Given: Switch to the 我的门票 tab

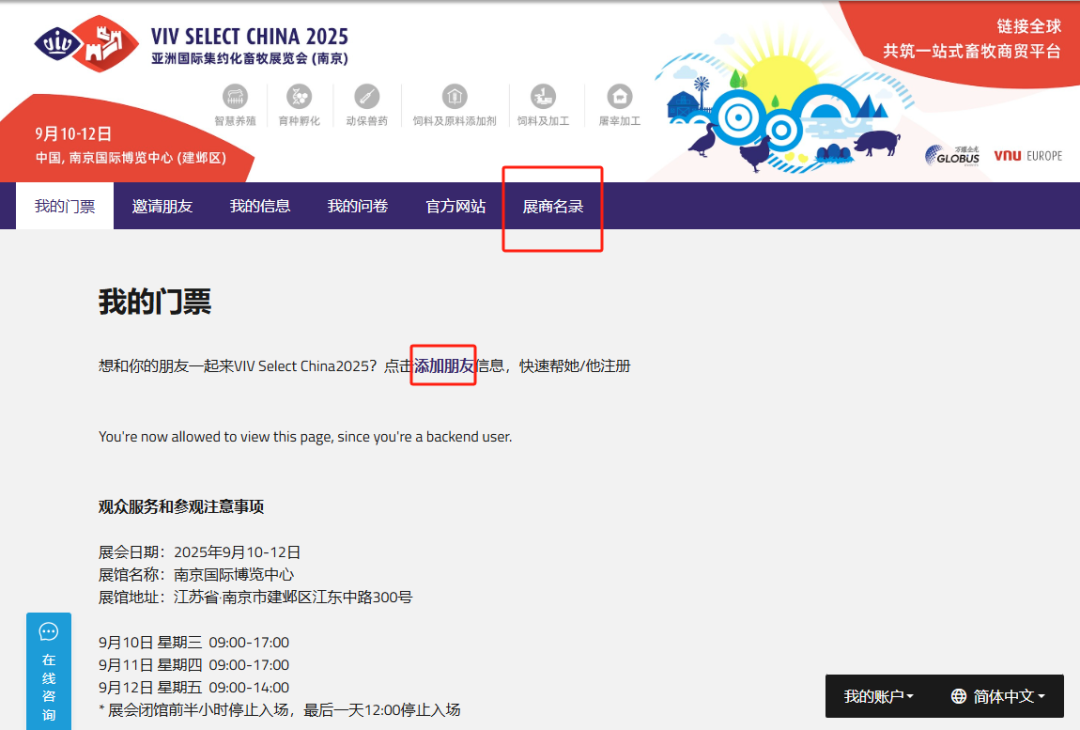Looking at the screenshot, I should point(65,206).
